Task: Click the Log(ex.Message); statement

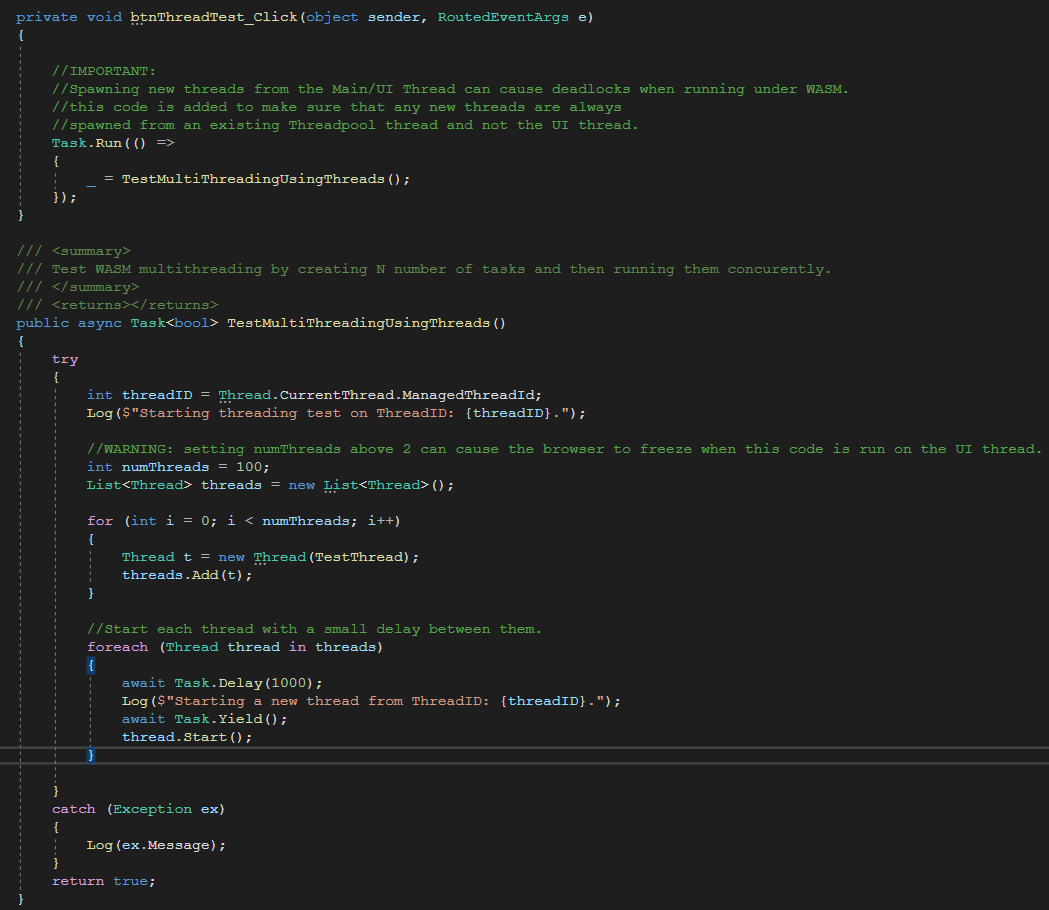Action: tap(157, 845)
